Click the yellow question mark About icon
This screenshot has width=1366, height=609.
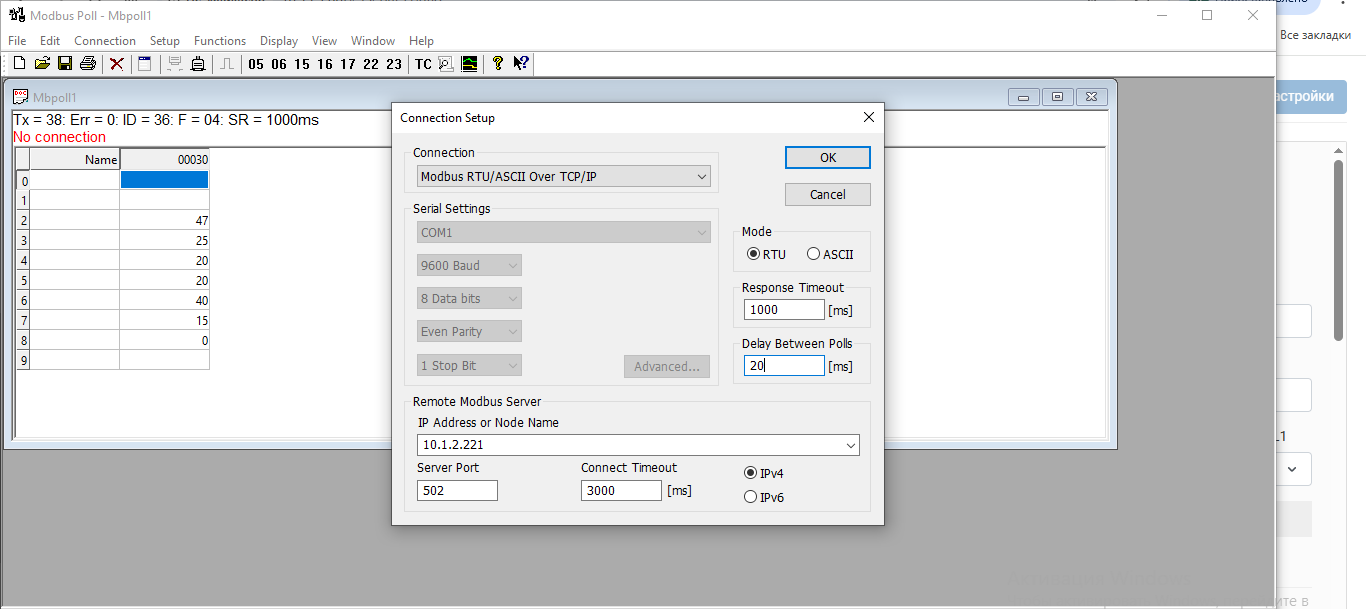(x=498, y=64)
